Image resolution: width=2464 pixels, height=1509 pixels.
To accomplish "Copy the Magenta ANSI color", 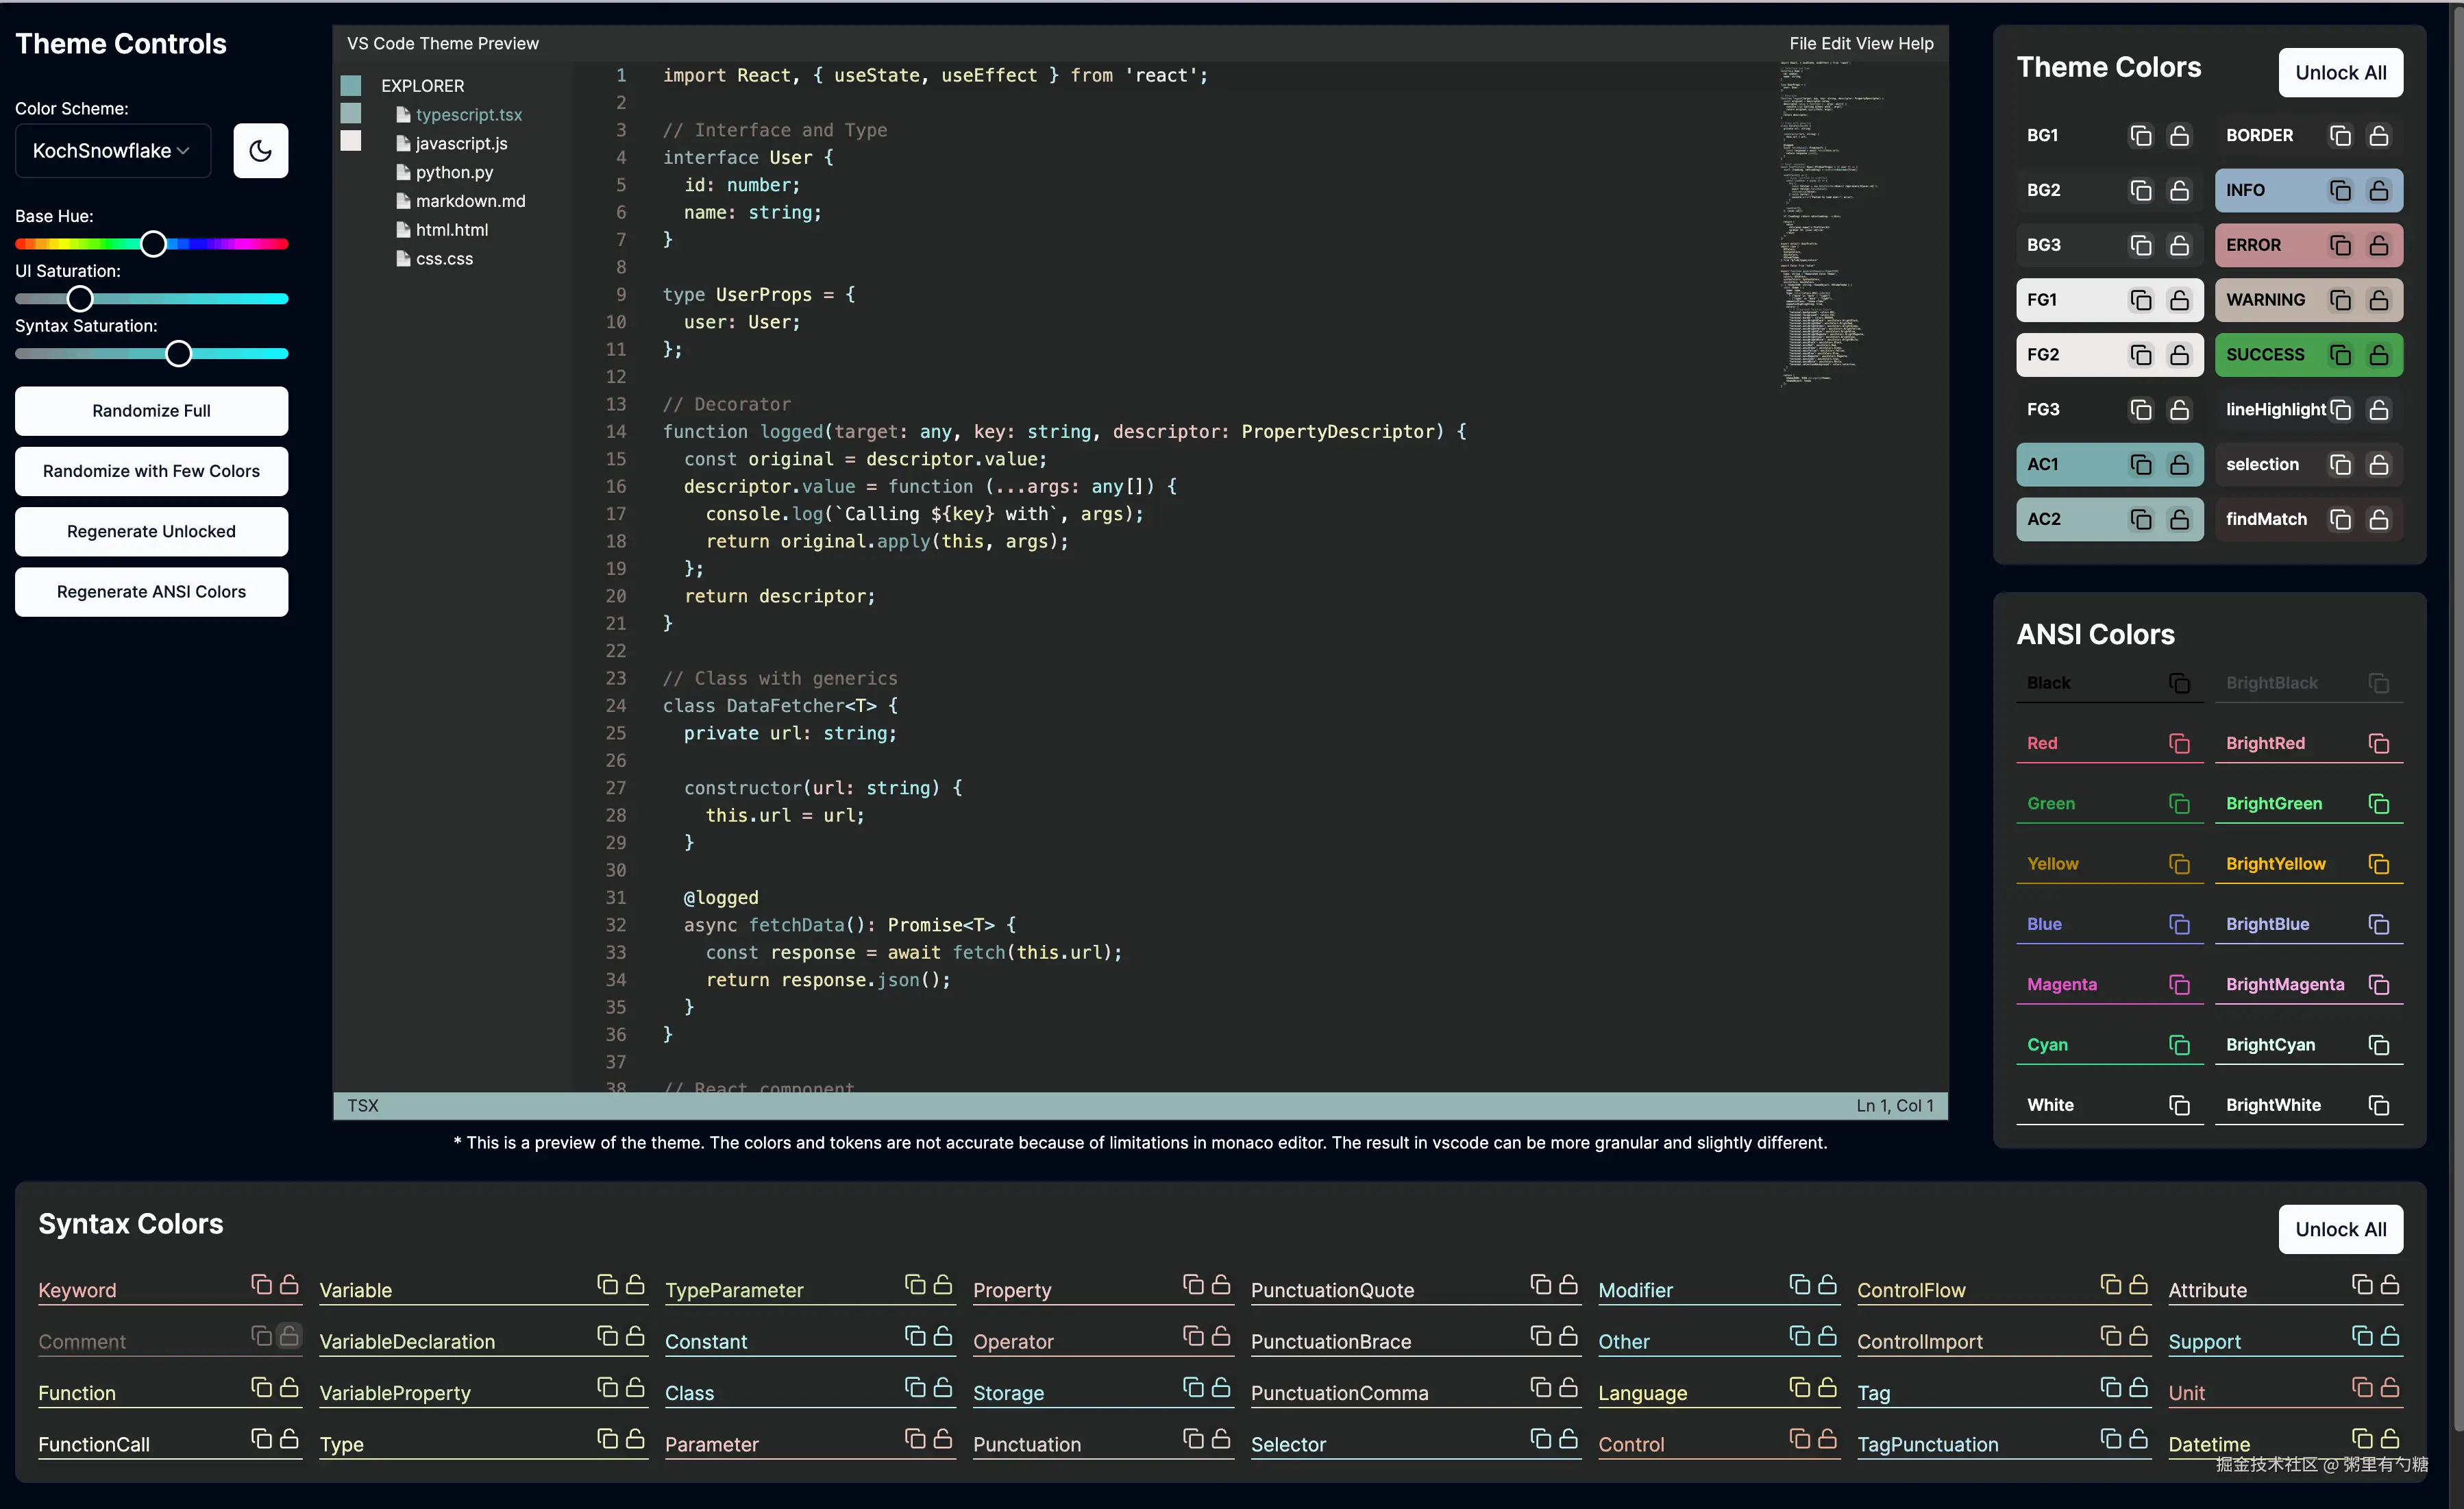I will click(2179, 985).
